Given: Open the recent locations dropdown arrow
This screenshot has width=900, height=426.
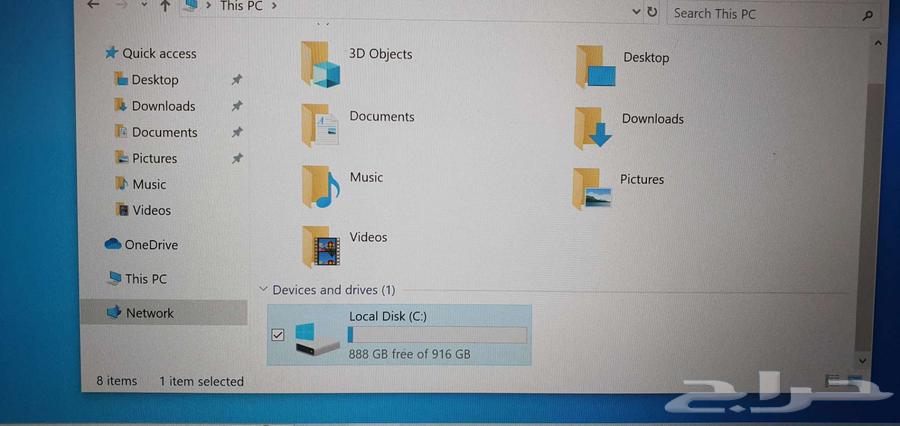Looking at the screenshot, I should click(x=144, y=5).
